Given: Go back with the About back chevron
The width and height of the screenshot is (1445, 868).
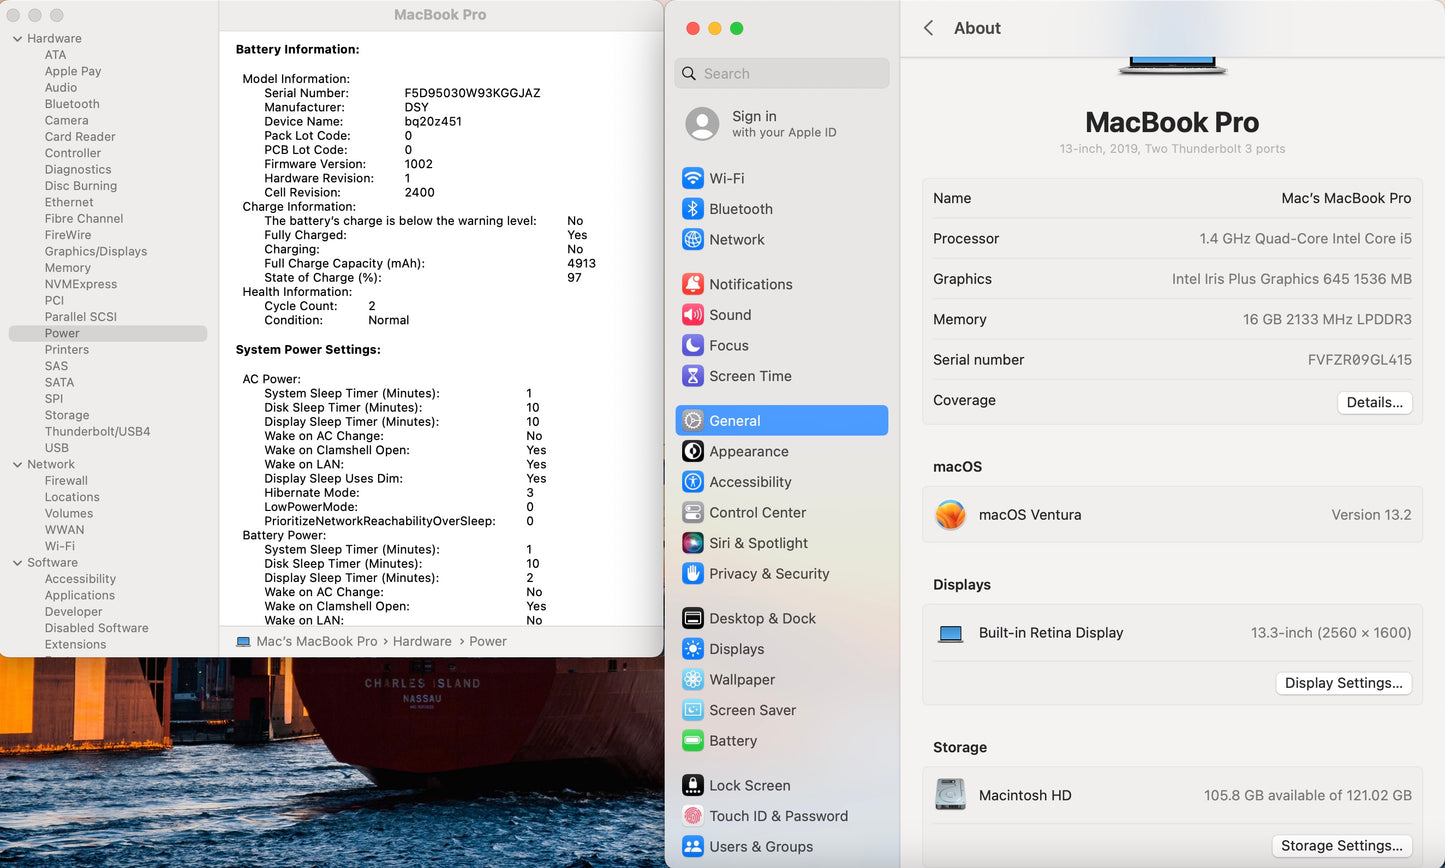Looking at the screenshot, I should pyautogui.click(x=928, y=28).
